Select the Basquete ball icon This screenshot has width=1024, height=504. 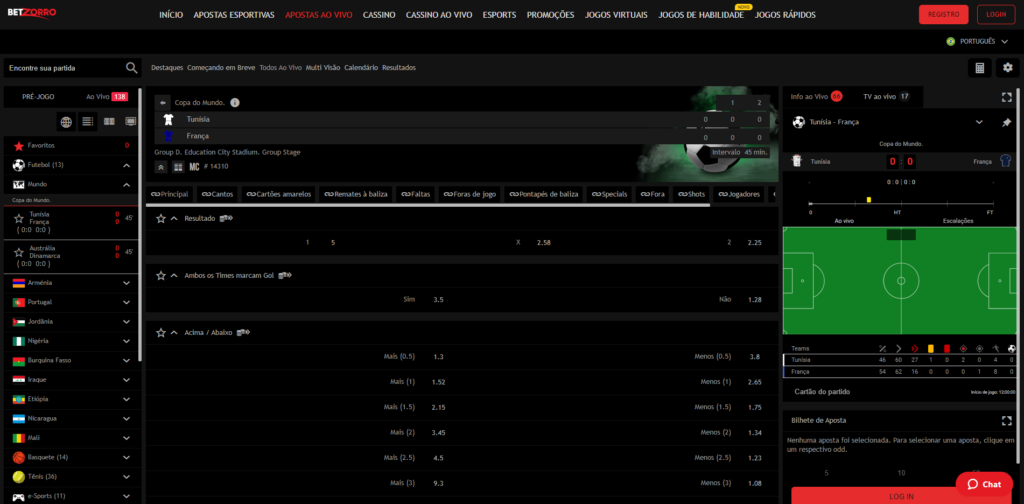point(18,457)
